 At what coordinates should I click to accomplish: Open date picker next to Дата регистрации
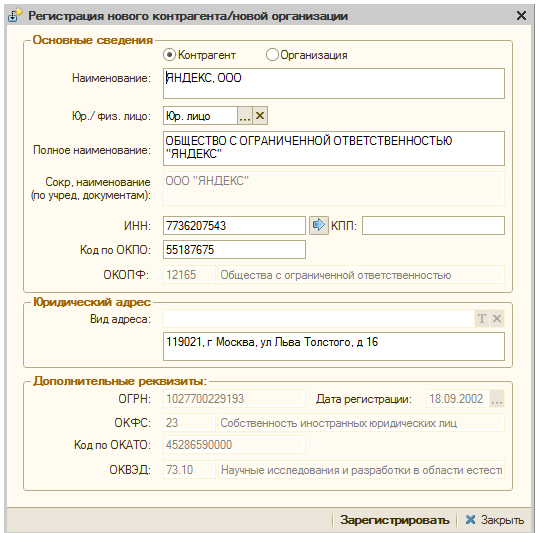tap(497, 399)
